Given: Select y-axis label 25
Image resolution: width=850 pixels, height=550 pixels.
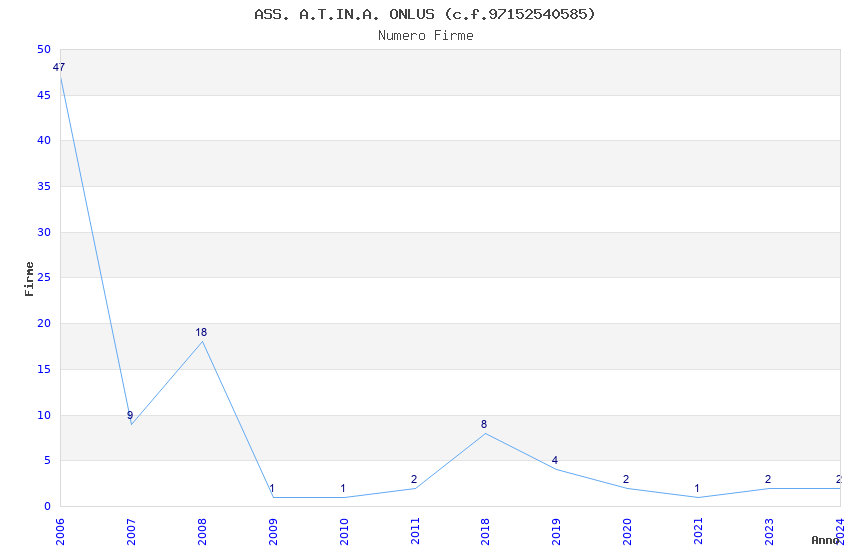Looking at the screenshot, I should click(x=44, y=277).
